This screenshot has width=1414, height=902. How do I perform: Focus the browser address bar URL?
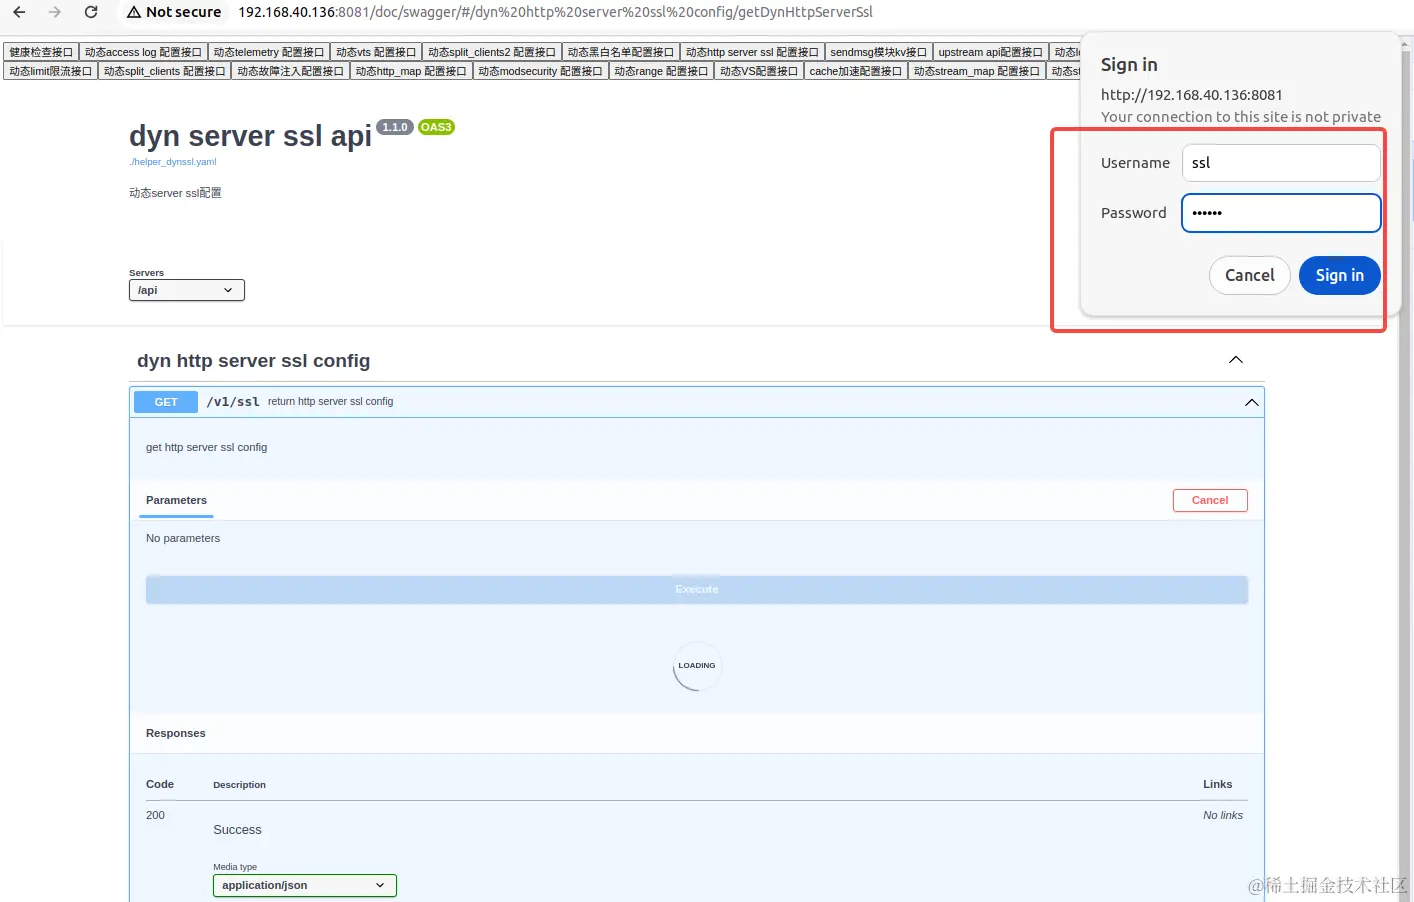click(555, 12)
